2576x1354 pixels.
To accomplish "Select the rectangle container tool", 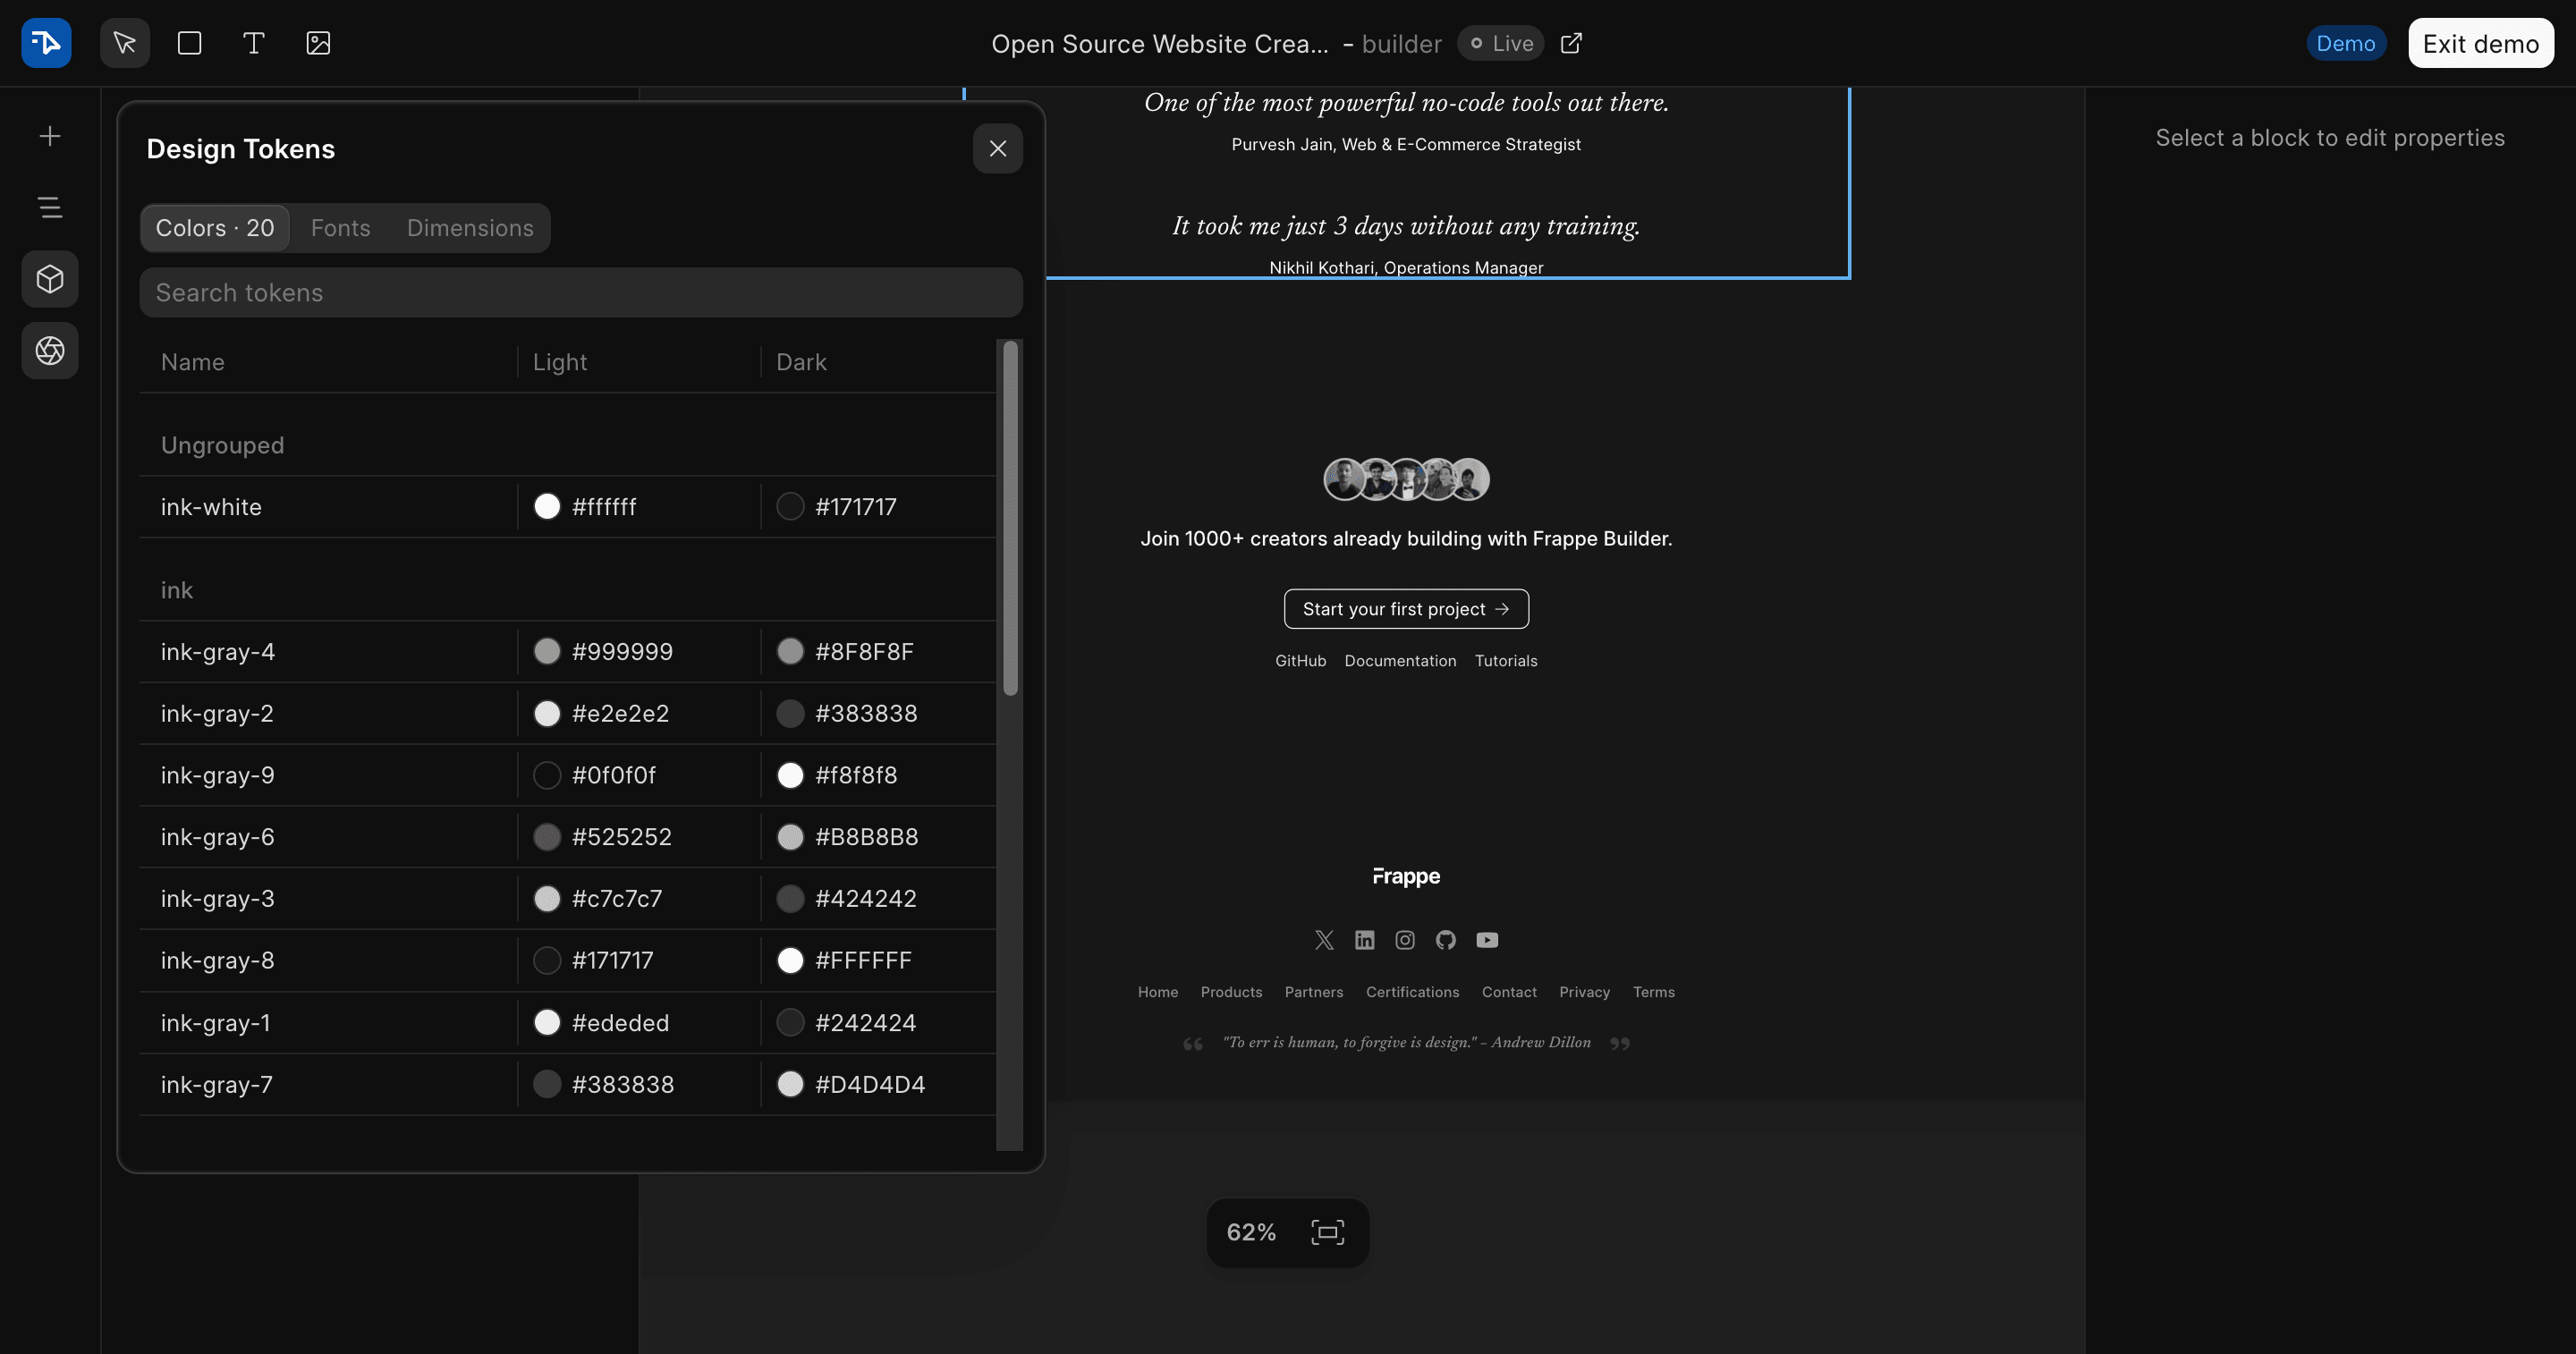I will [x=189, y=43].
